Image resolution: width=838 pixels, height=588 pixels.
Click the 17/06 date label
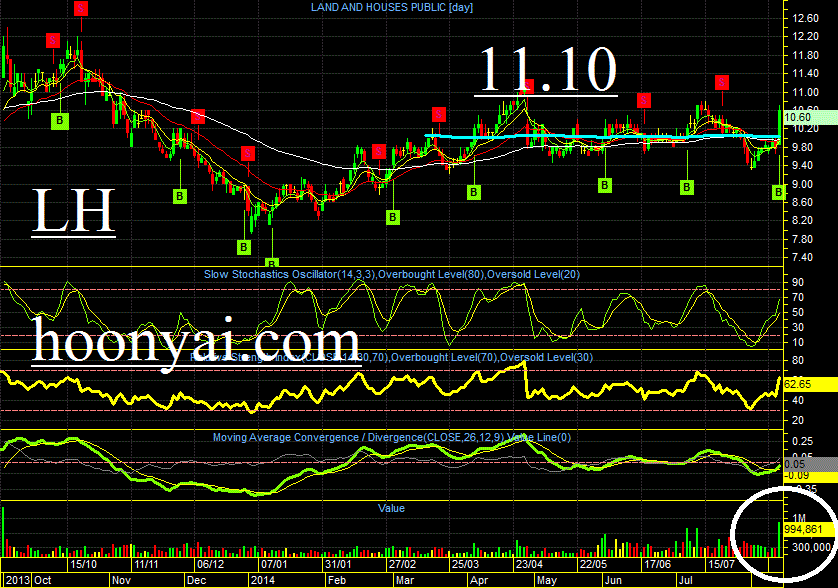click(657, 564)
